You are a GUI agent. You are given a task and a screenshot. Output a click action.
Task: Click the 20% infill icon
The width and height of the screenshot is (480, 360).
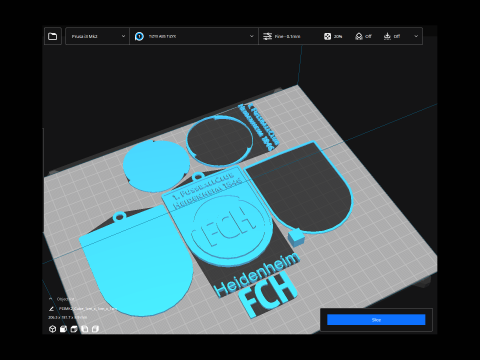click(327, 36)
